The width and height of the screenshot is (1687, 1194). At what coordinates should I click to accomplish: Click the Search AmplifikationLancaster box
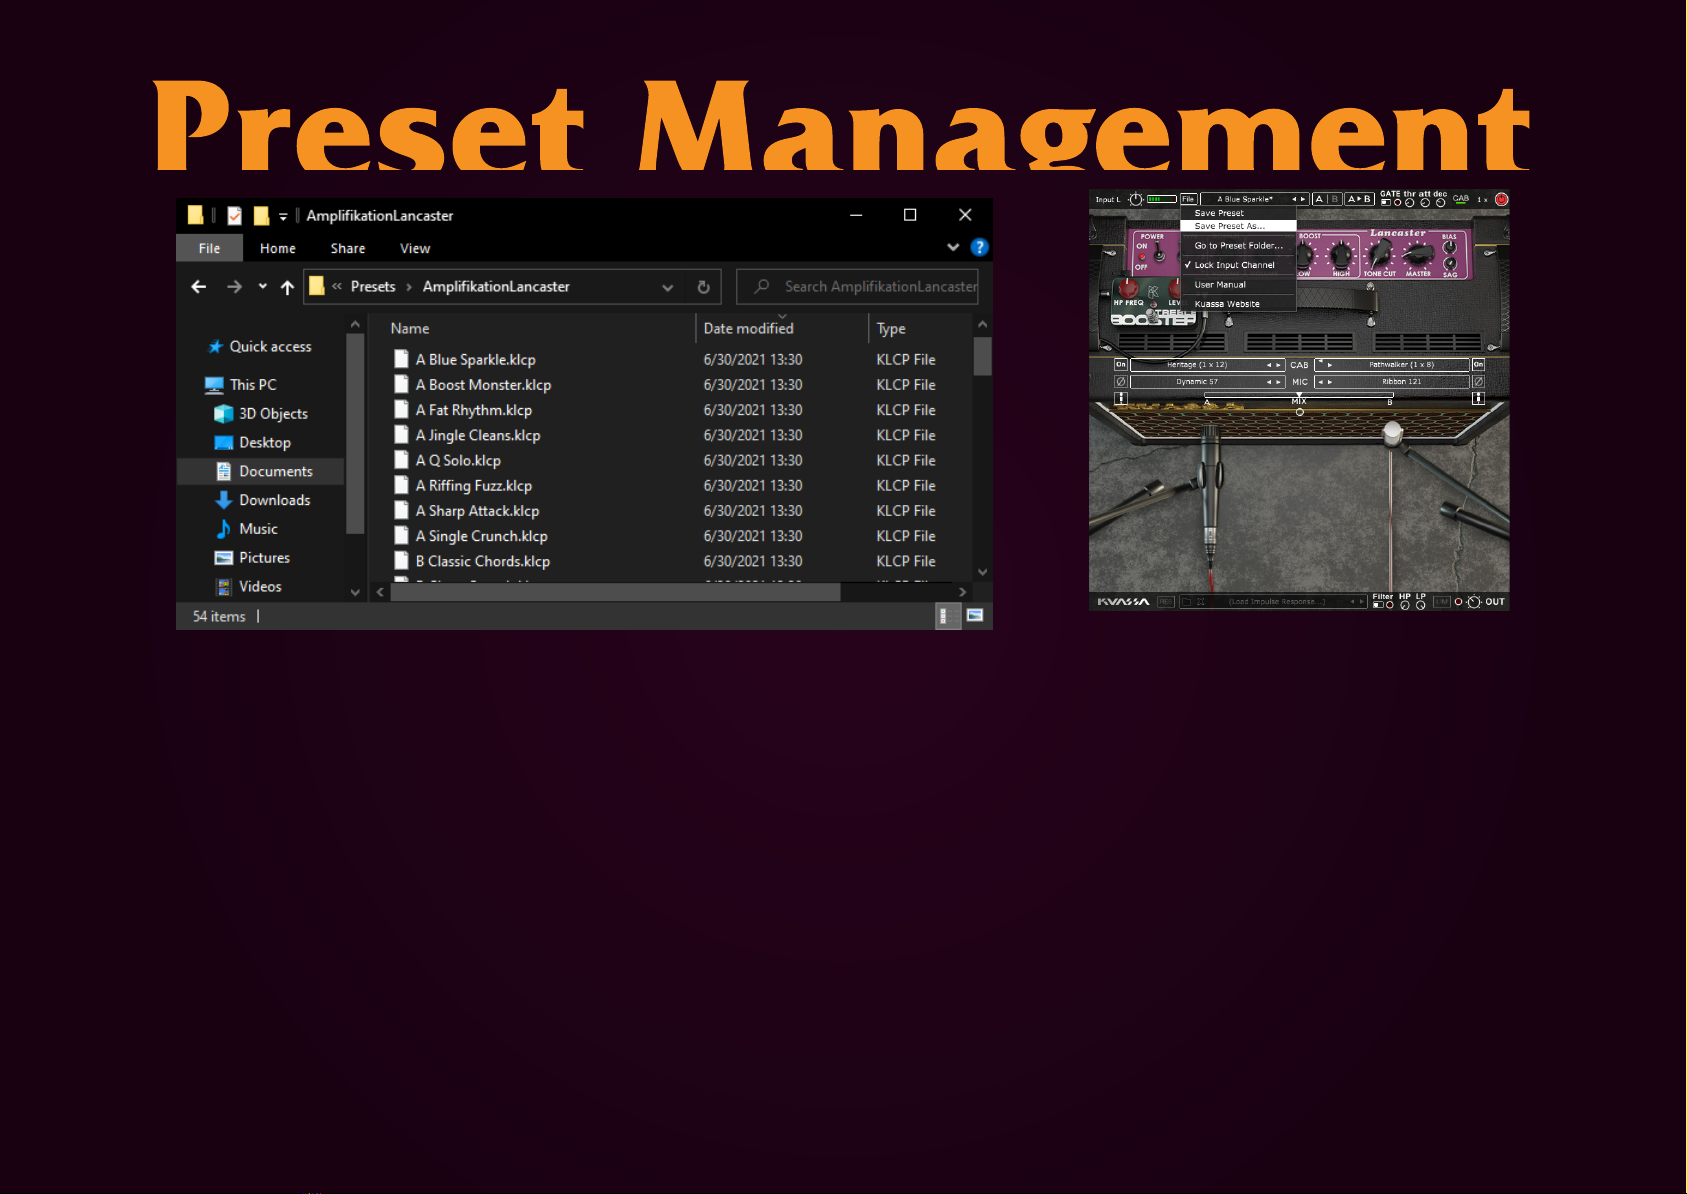point(857,286)
